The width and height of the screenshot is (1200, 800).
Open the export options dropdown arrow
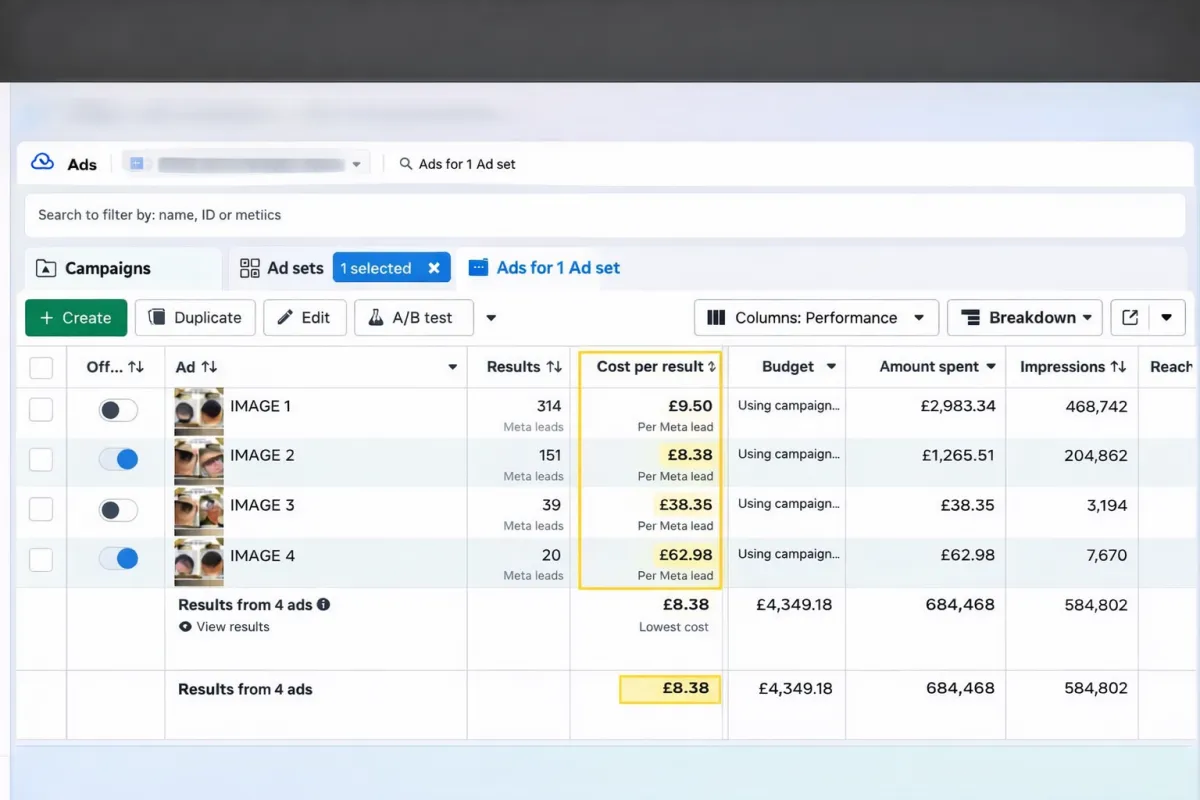(x=1167, y=318)
